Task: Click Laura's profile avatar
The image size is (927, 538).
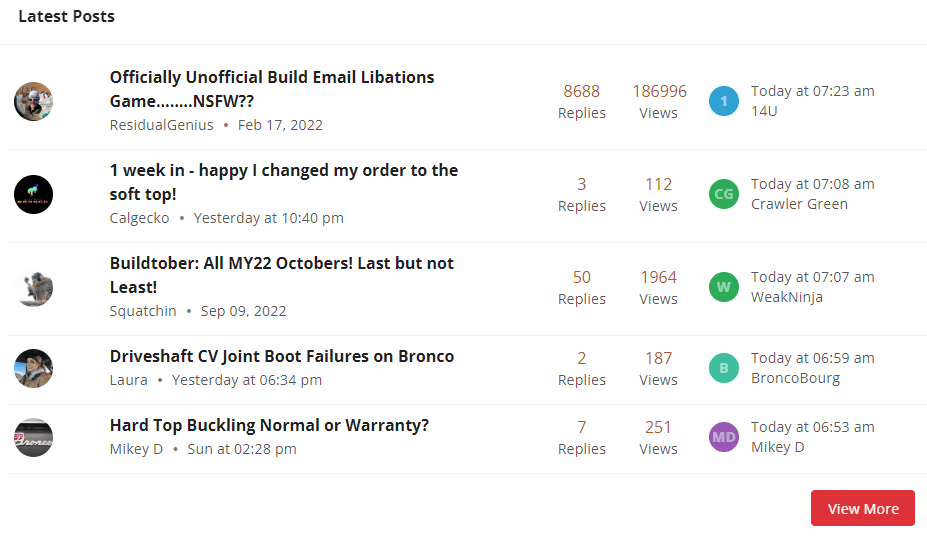Action: 34,368
